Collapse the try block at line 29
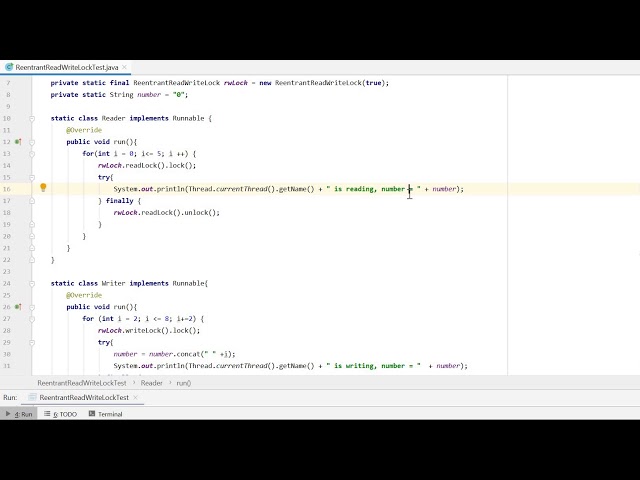Image resolution: width=640 pixels, height=480 pixels. (32, 342)
